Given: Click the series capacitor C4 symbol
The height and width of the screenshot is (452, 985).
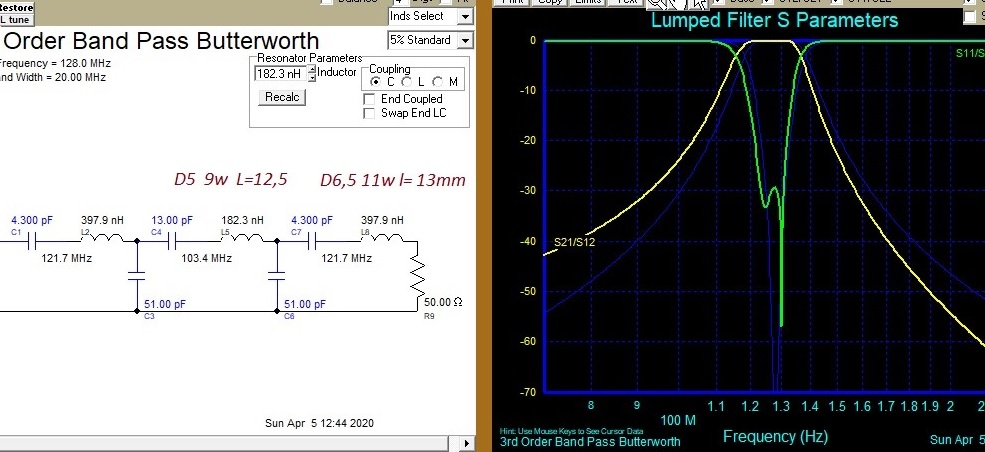Looking at the screenshot, I should tap(173, 240).
